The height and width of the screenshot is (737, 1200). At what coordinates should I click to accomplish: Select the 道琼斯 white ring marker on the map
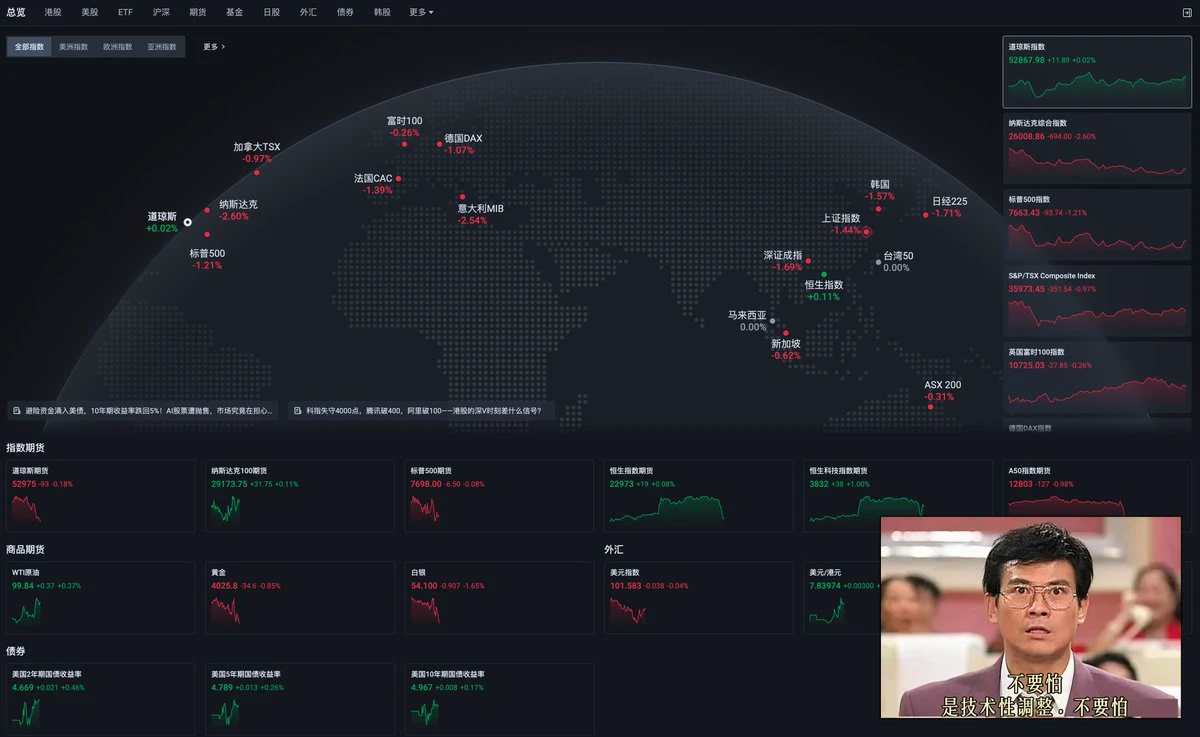(x=187, y=222)
